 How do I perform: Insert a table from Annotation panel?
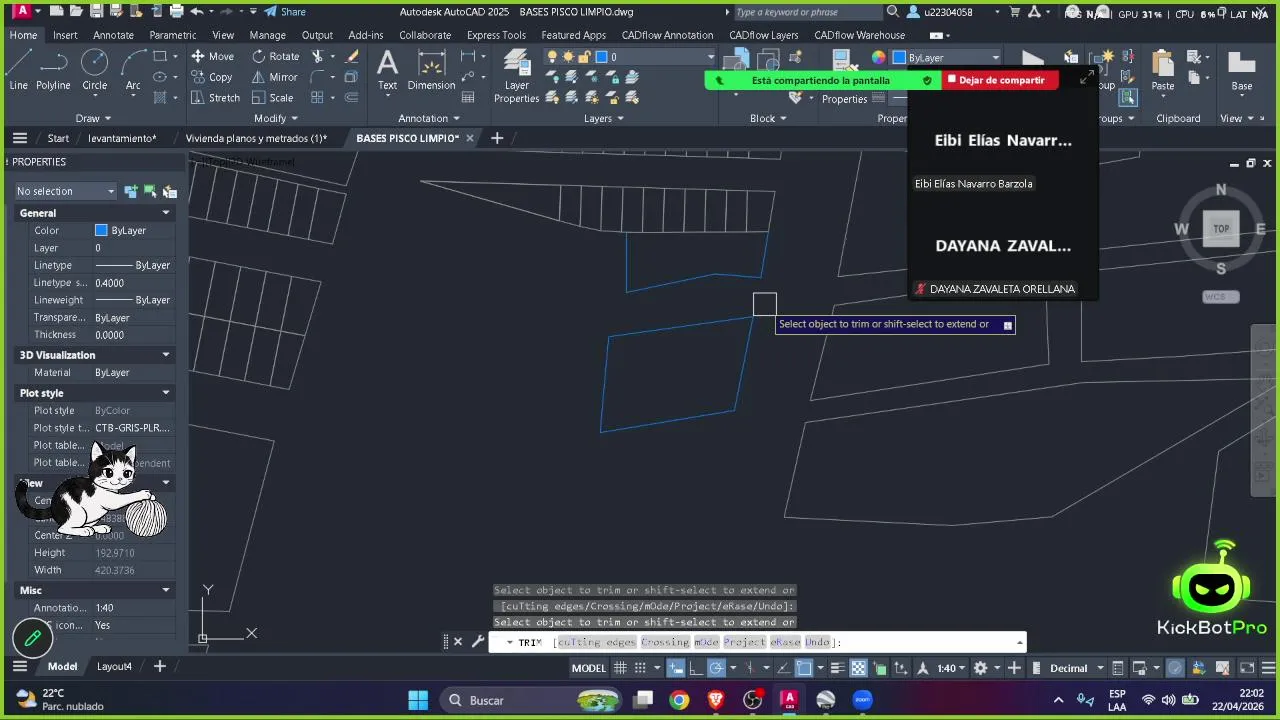click(467, 98)
